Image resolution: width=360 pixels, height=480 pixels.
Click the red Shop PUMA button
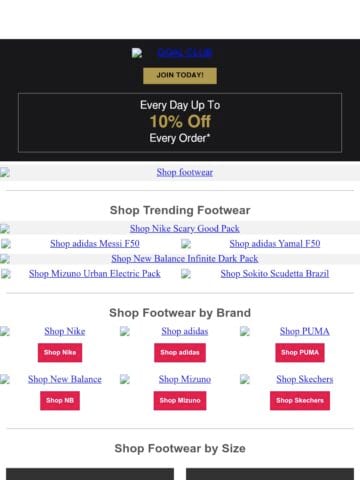[x=300, y=353]
